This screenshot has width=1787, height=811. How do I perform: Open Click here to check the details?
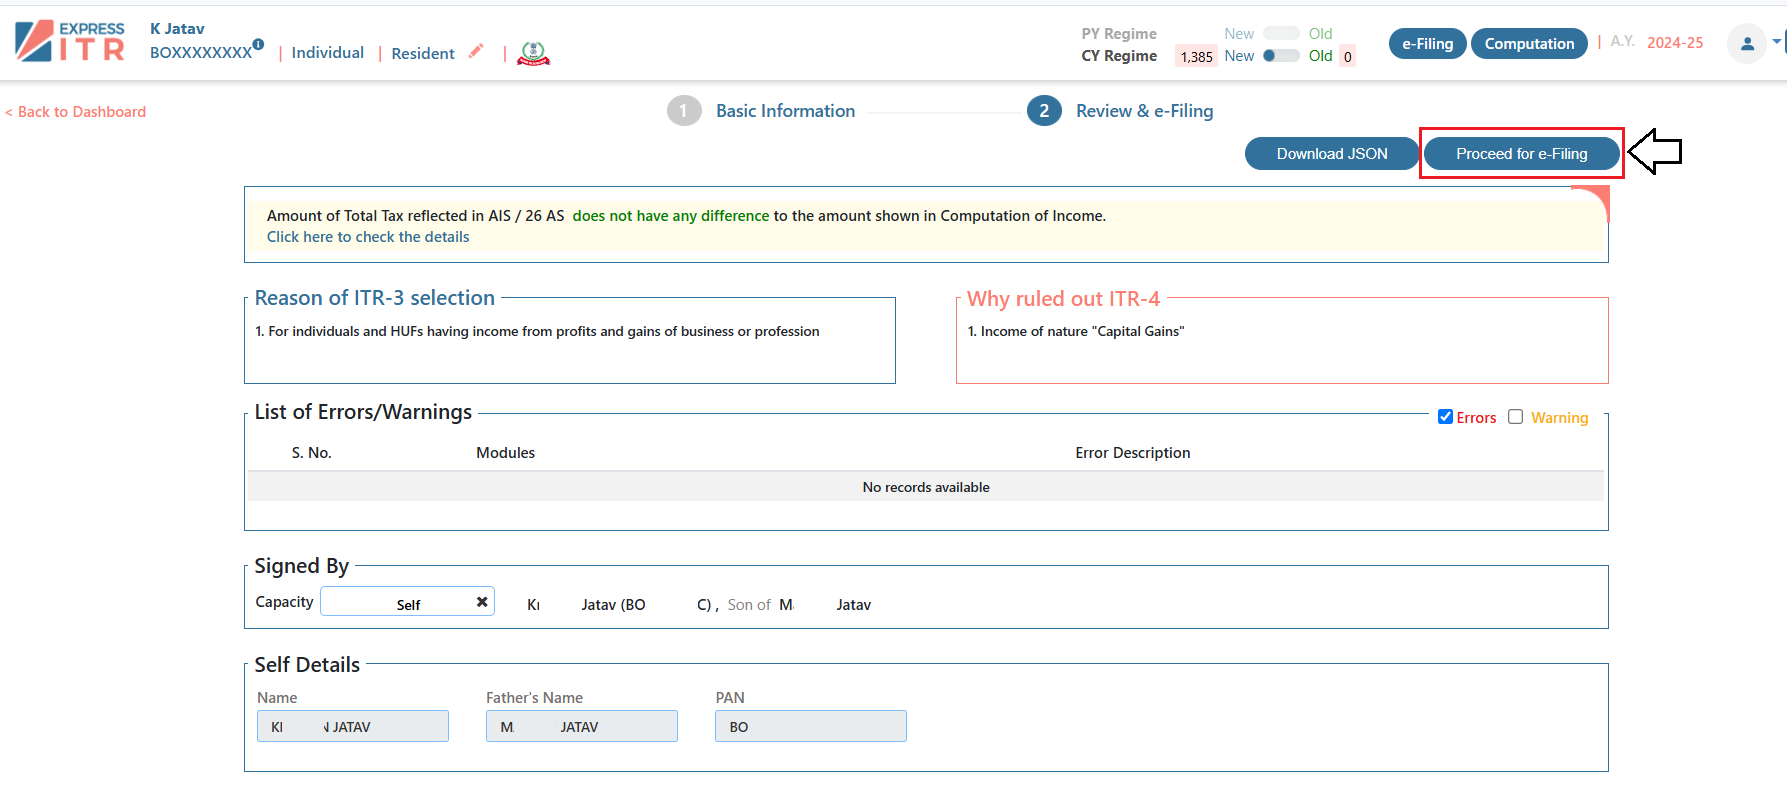click(x=368, y=237)
